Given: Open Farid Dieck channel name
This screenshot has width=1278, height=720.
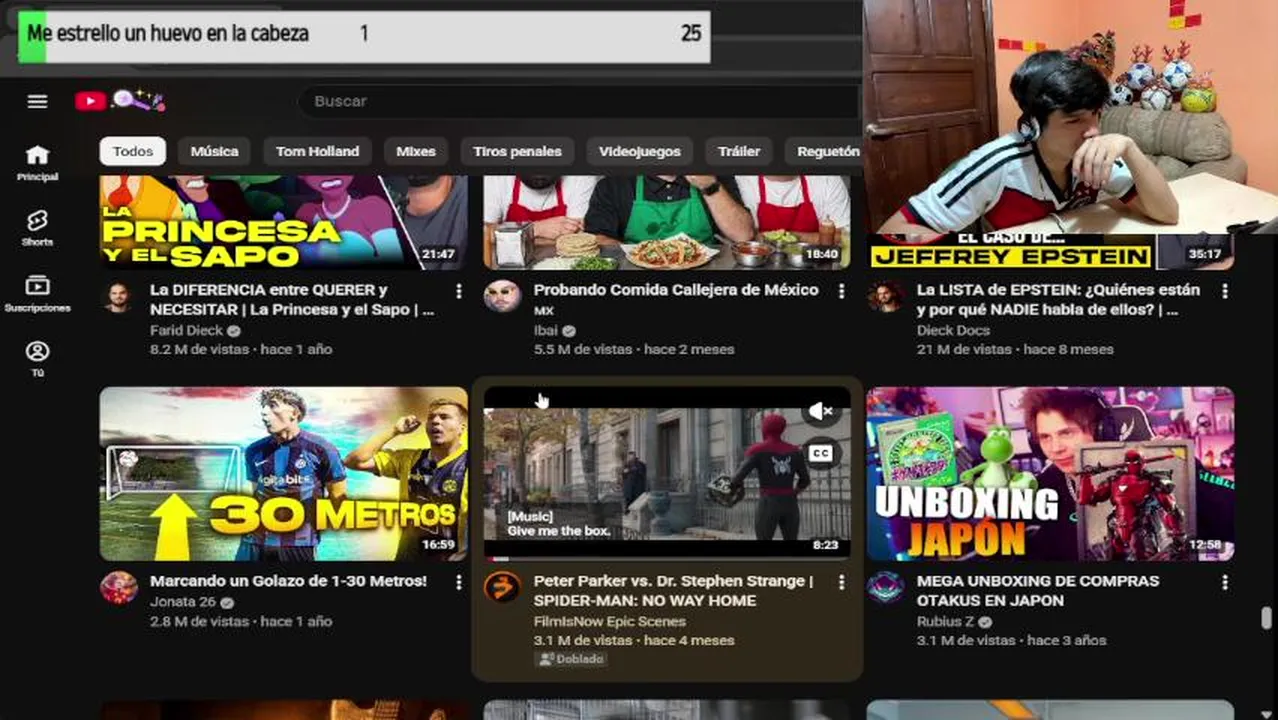Looking at the screenshot, I should (187, 330).
